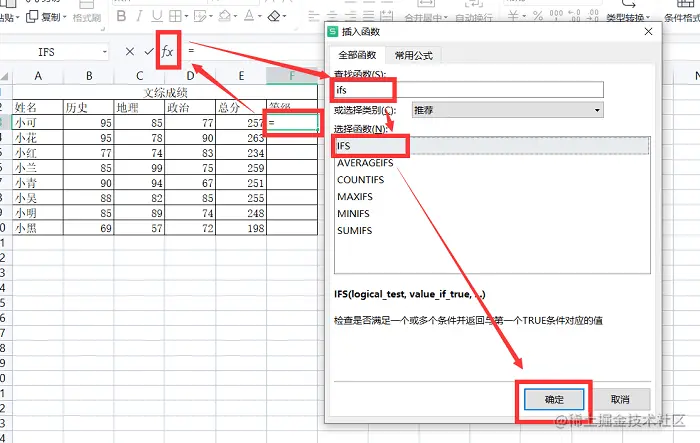
Task: Select column E header
Action: click(x=241, y=76)
